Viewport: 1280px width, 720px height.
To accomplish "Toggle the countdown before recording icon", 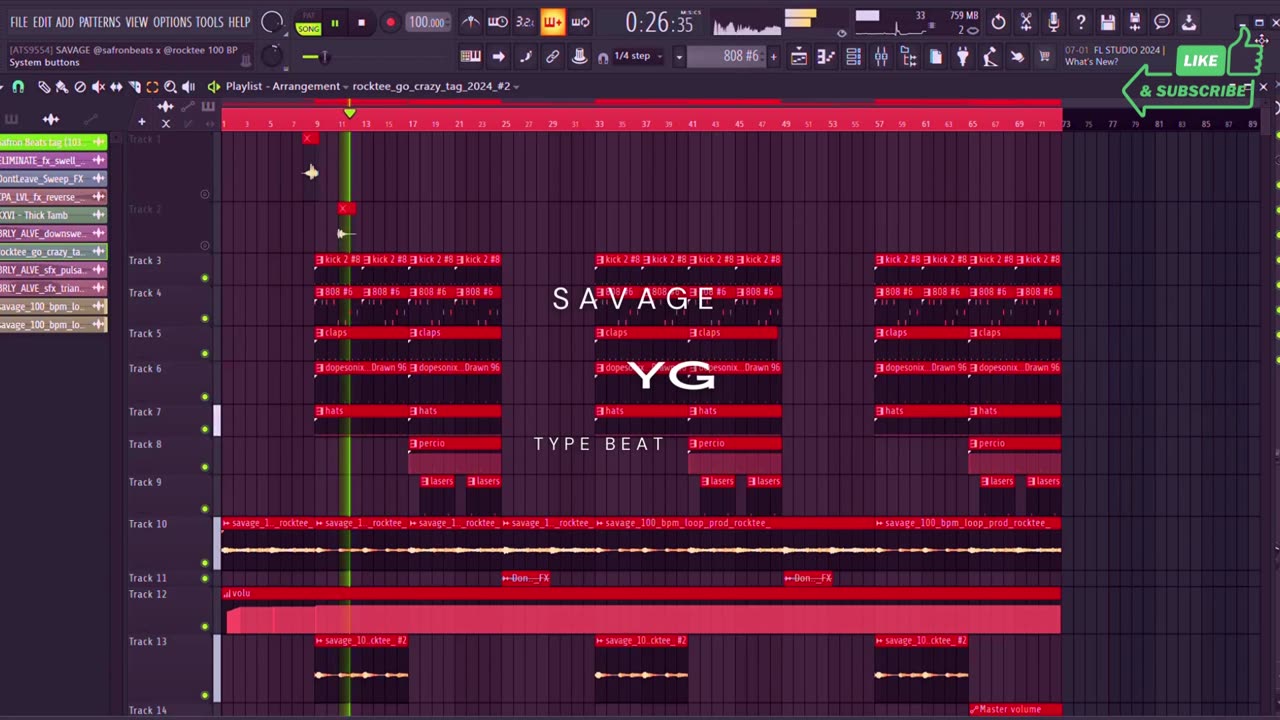I will click(524, 22).
